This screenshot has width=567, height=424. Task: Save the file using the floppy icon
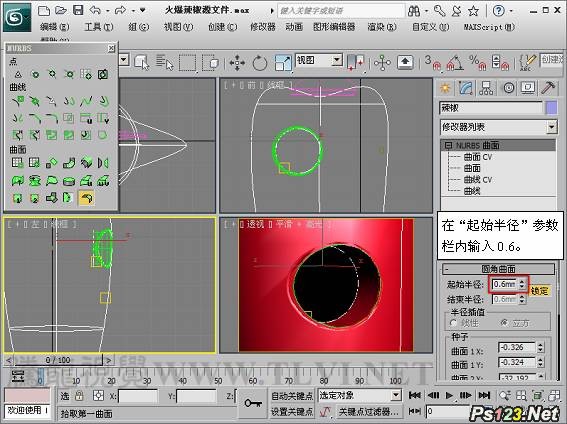point(78,10)
